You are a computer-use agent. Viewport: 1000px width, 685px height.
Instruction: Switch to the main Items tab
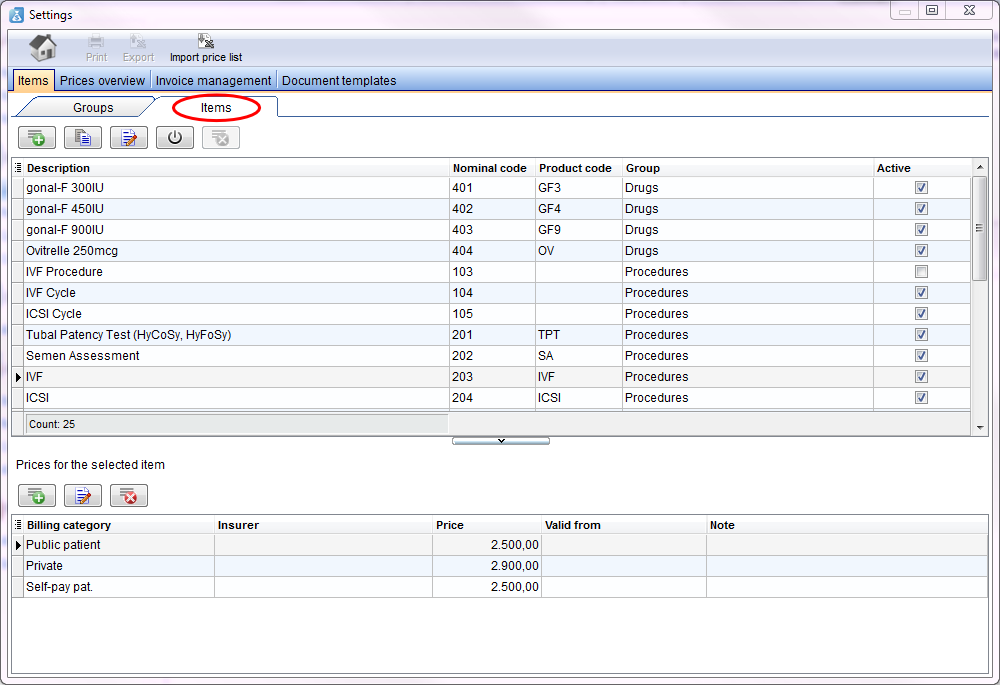tap(33, 80)
